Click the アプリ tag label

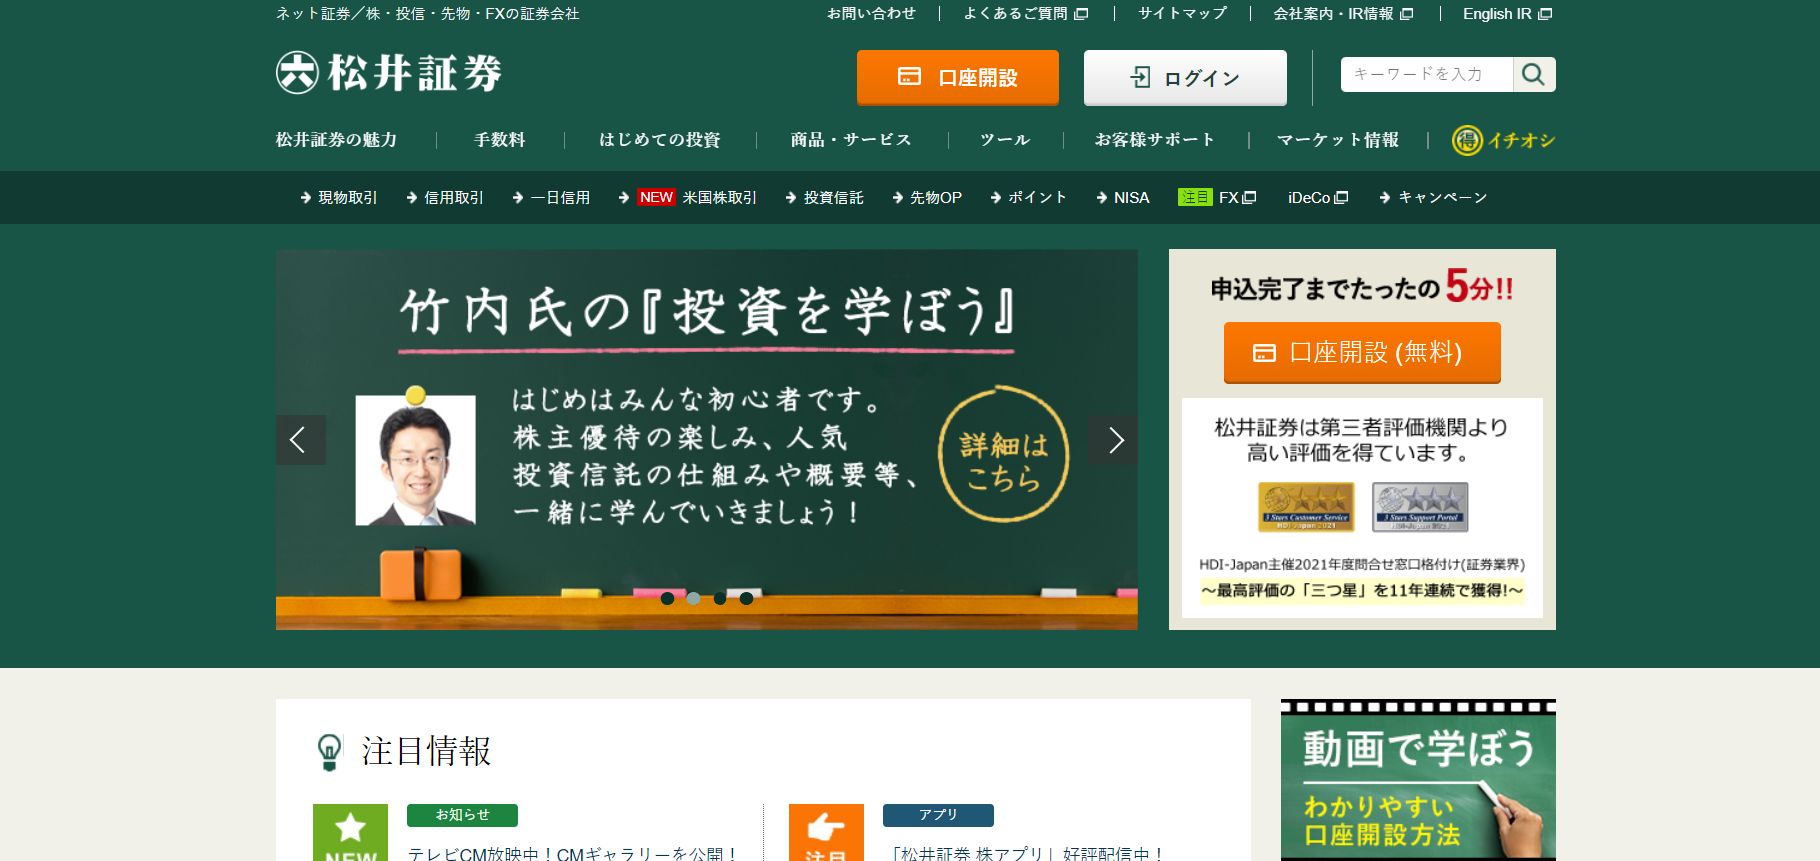point(938,815)
